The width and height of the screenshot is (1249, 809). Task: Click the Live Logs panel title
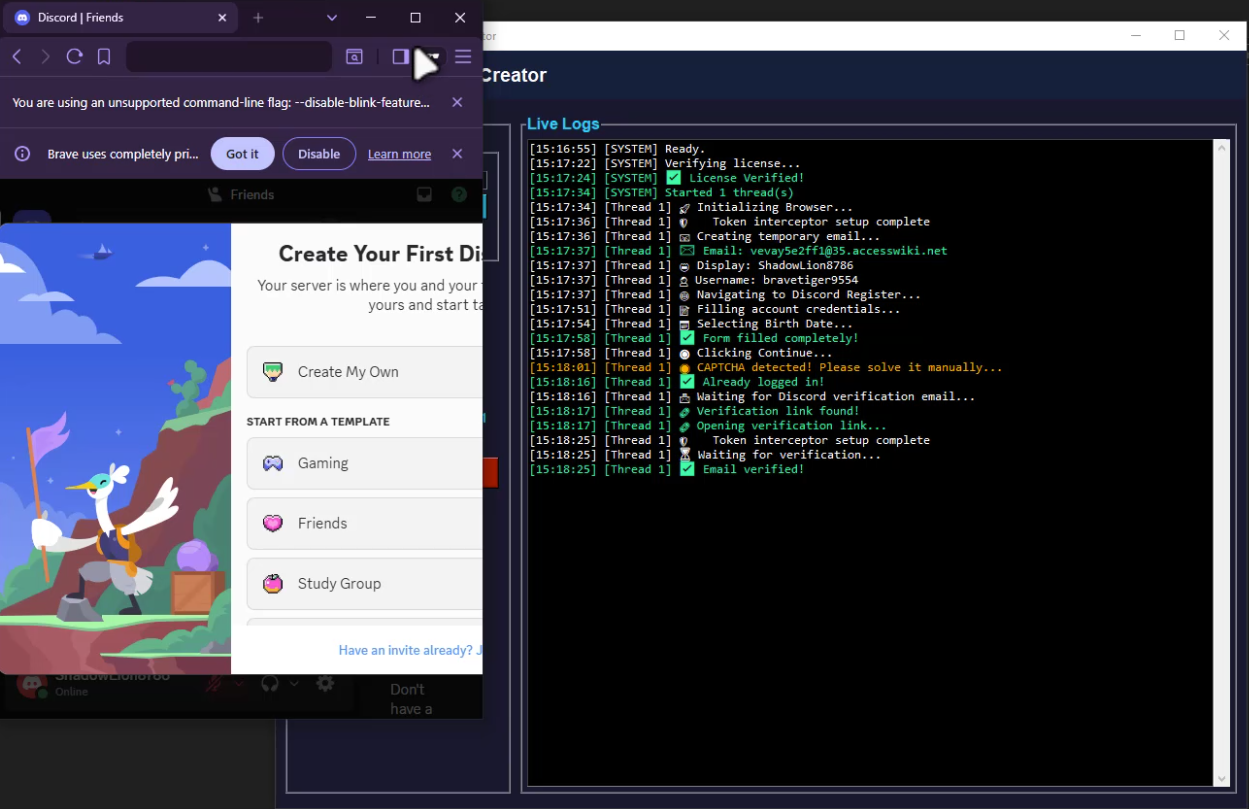[563, 124]
